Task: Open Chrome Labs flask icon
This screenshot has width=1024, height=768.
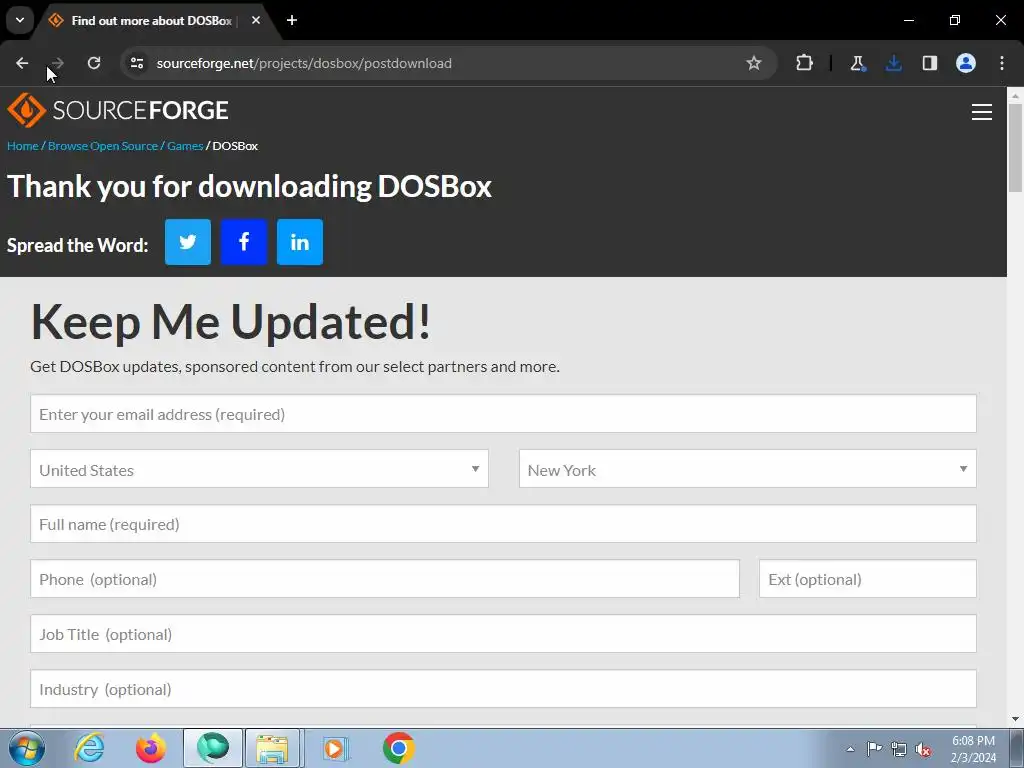Action: coord(857,63)
